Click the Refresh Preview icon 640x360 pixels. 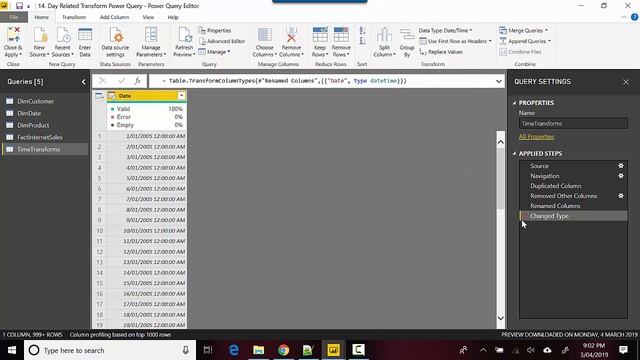184,35
